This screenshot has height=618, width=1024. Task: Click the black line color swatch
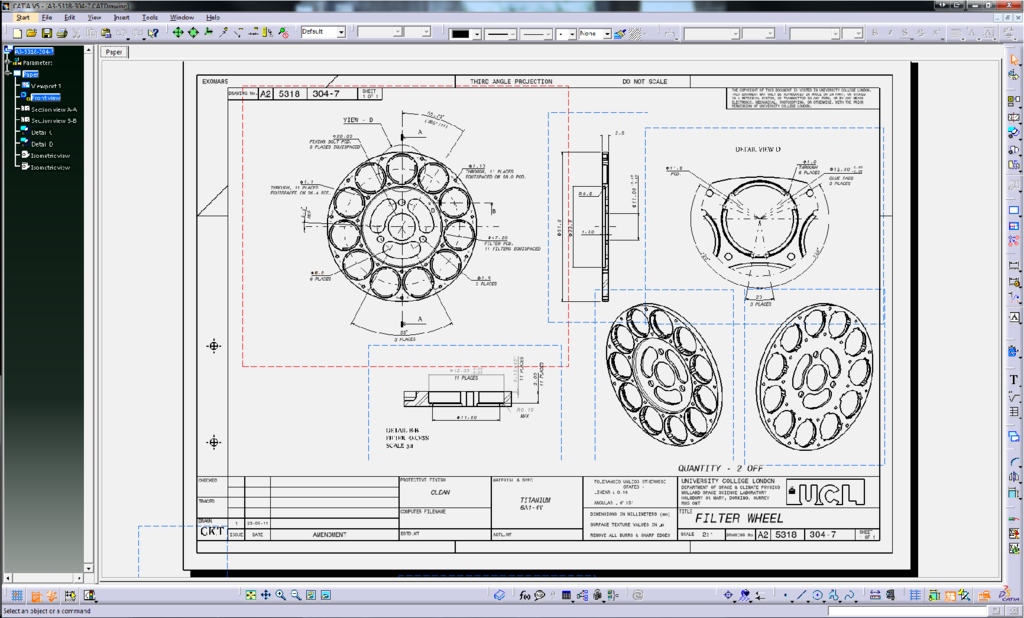tap(460, 34)
